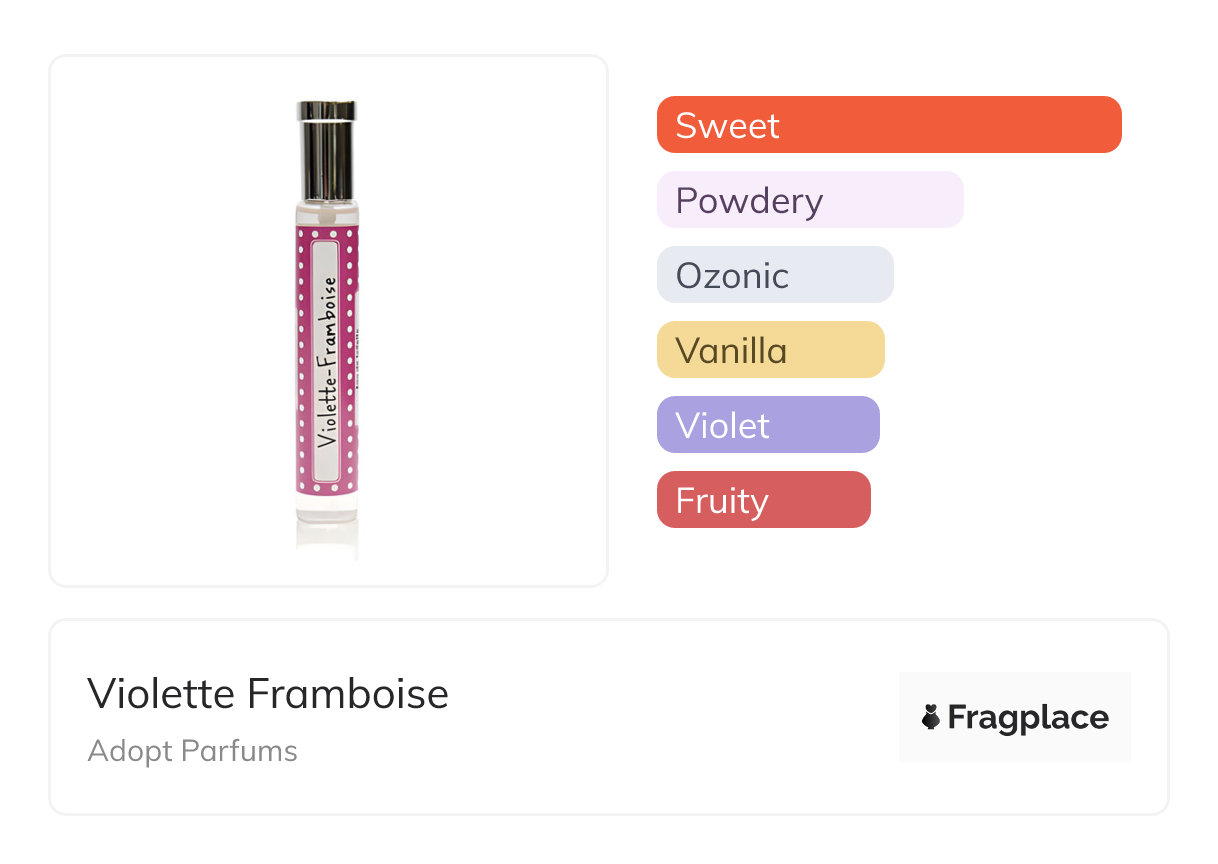
Task: Choose the red Fruity accord bar
Action: point(763,500)
